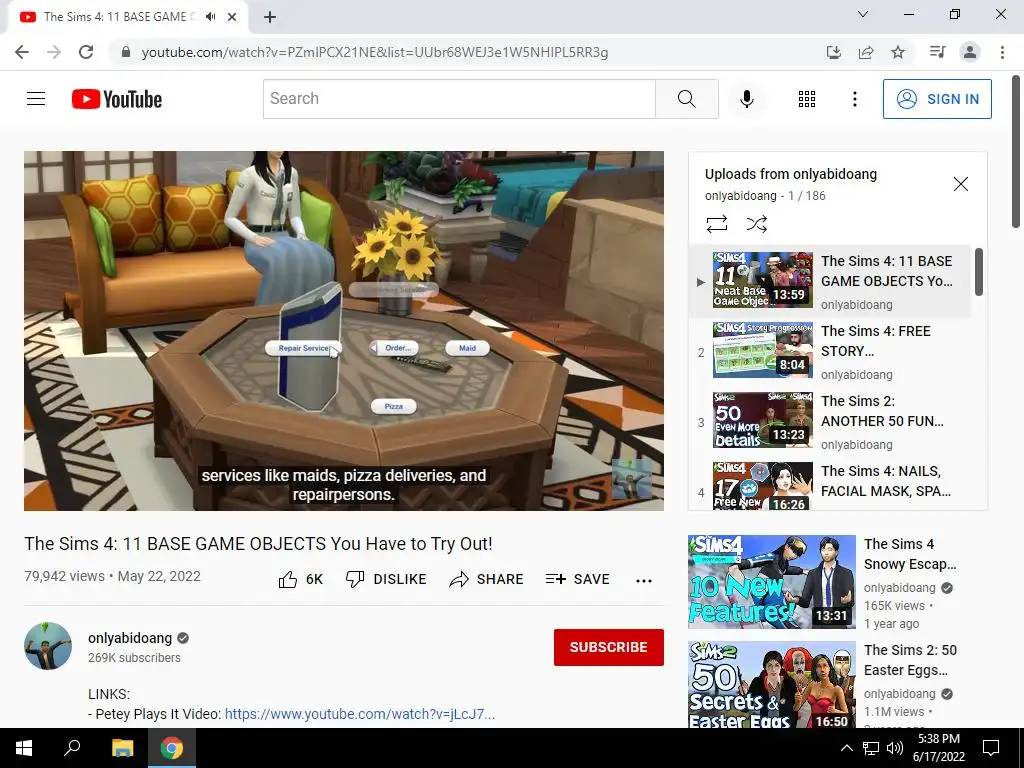This screenshot has width=1024, height=768.
Task: Open onlyabidoang channel name link
Action: pos(130,638)
